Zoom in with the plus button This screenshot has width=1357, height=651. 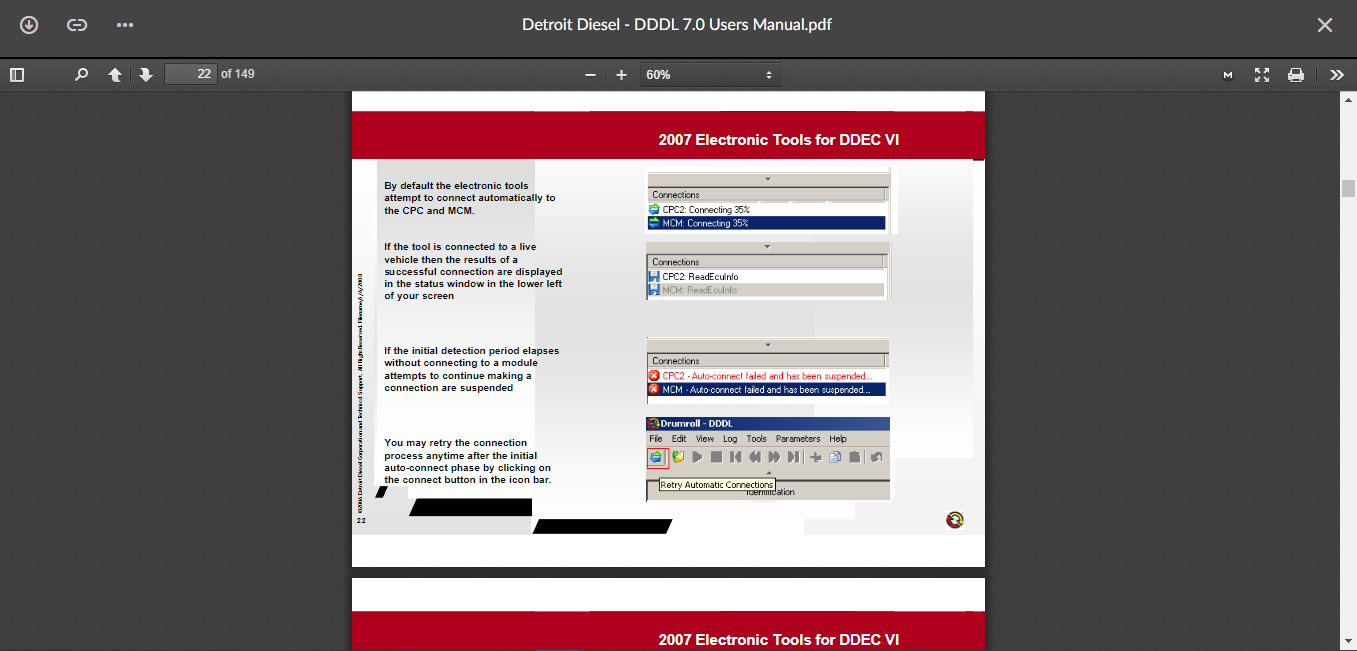tap(621, 75)
